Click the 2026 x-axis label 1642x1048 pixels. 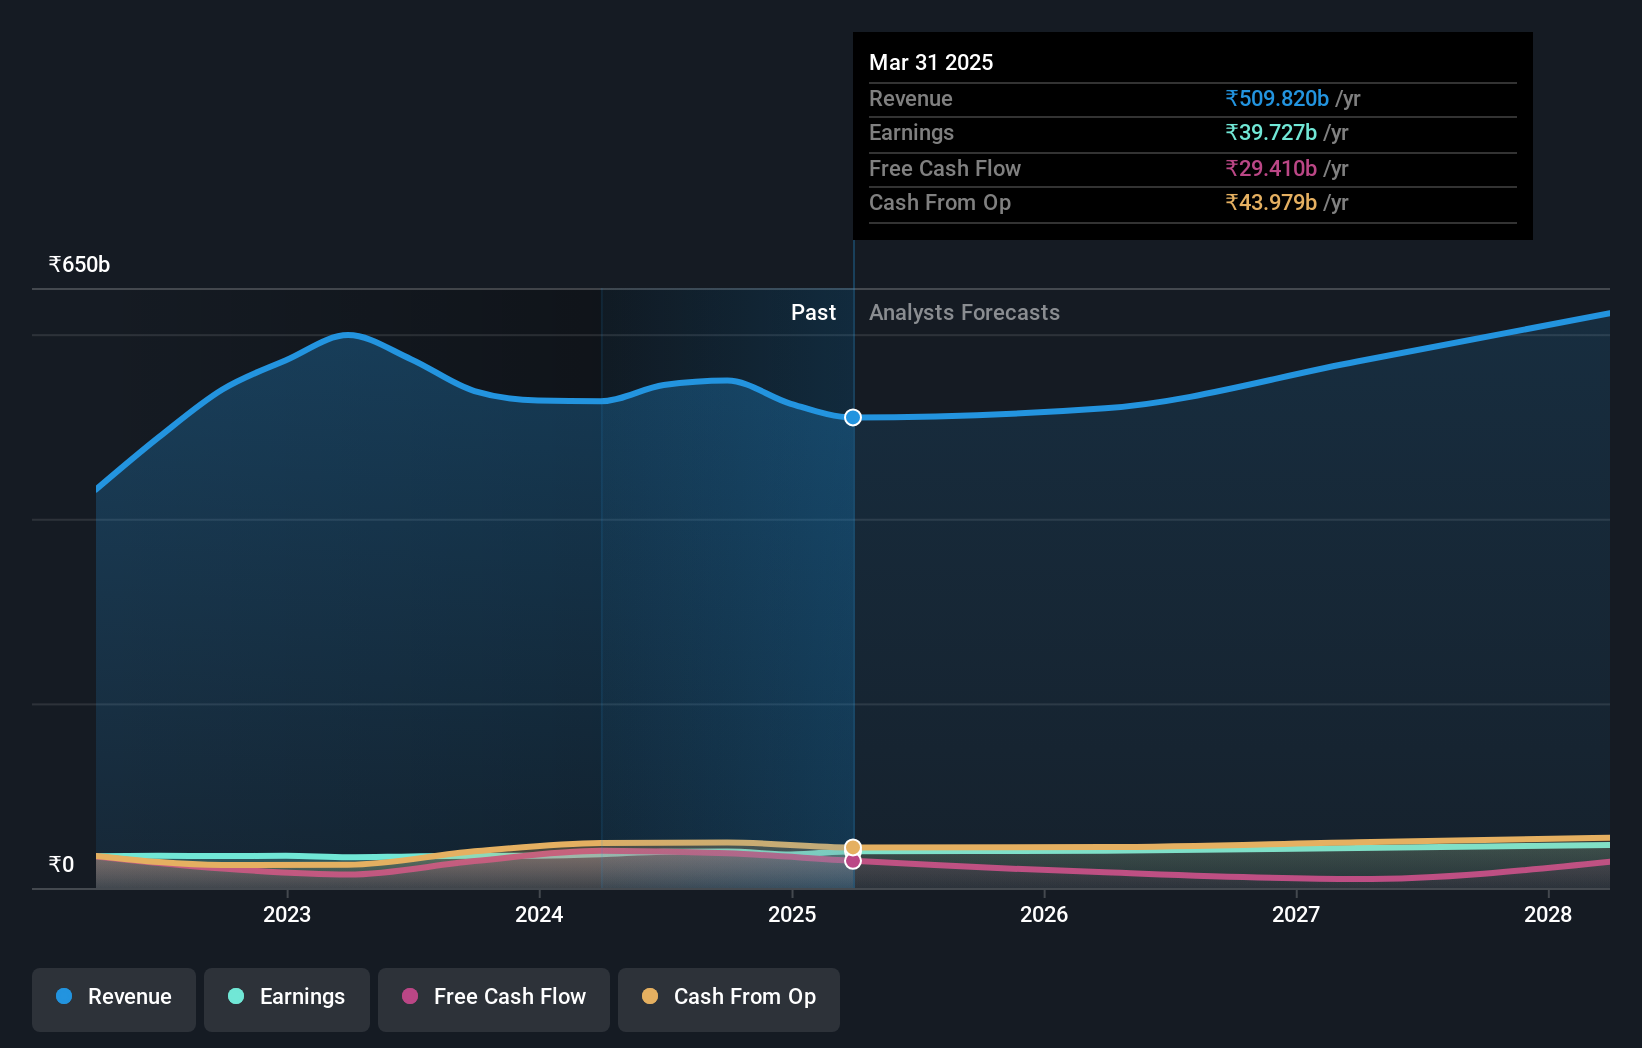click(x=1044, y=914)
